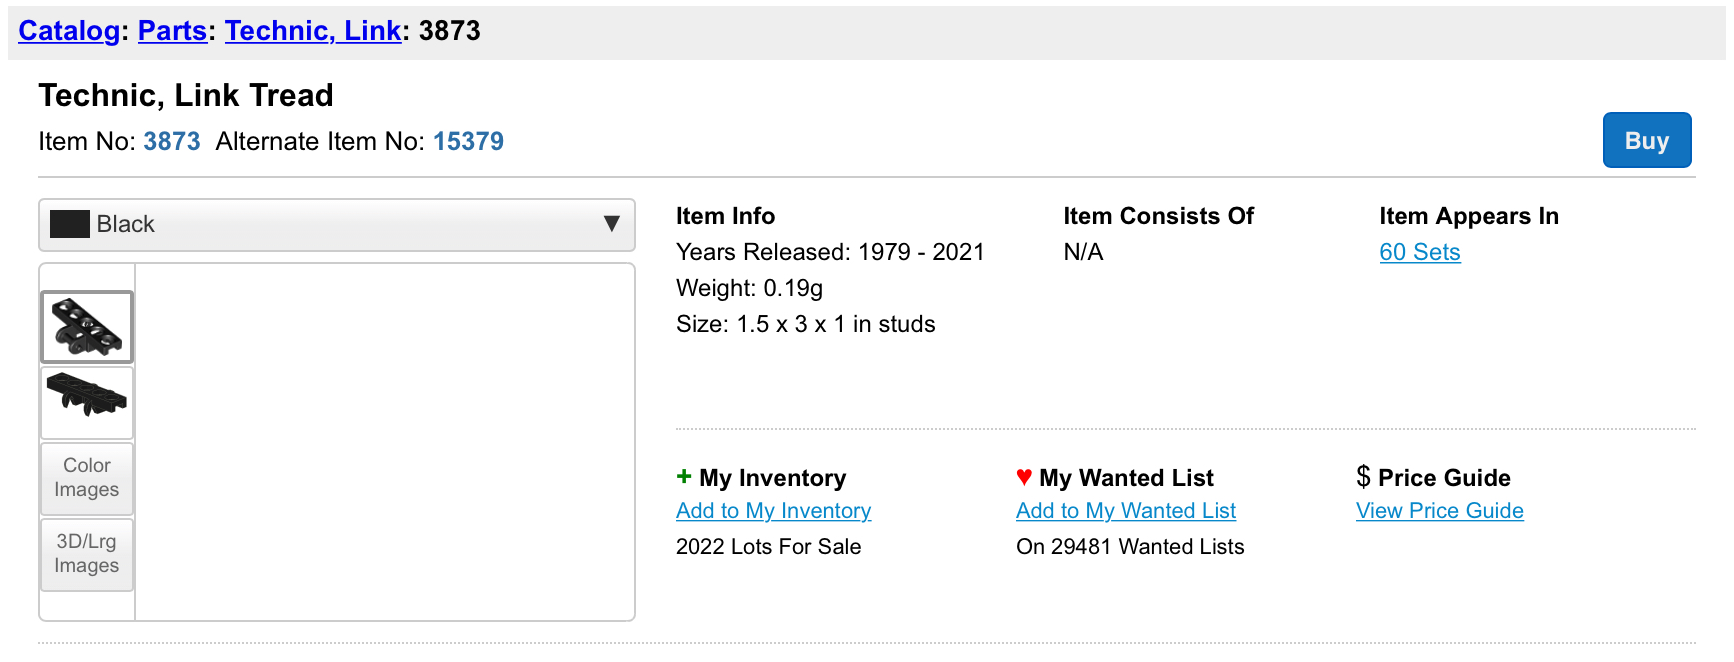This screenshot has width=1734, height=662.
Task: Open the Color Images tab
Action: [x=87, y=478]
